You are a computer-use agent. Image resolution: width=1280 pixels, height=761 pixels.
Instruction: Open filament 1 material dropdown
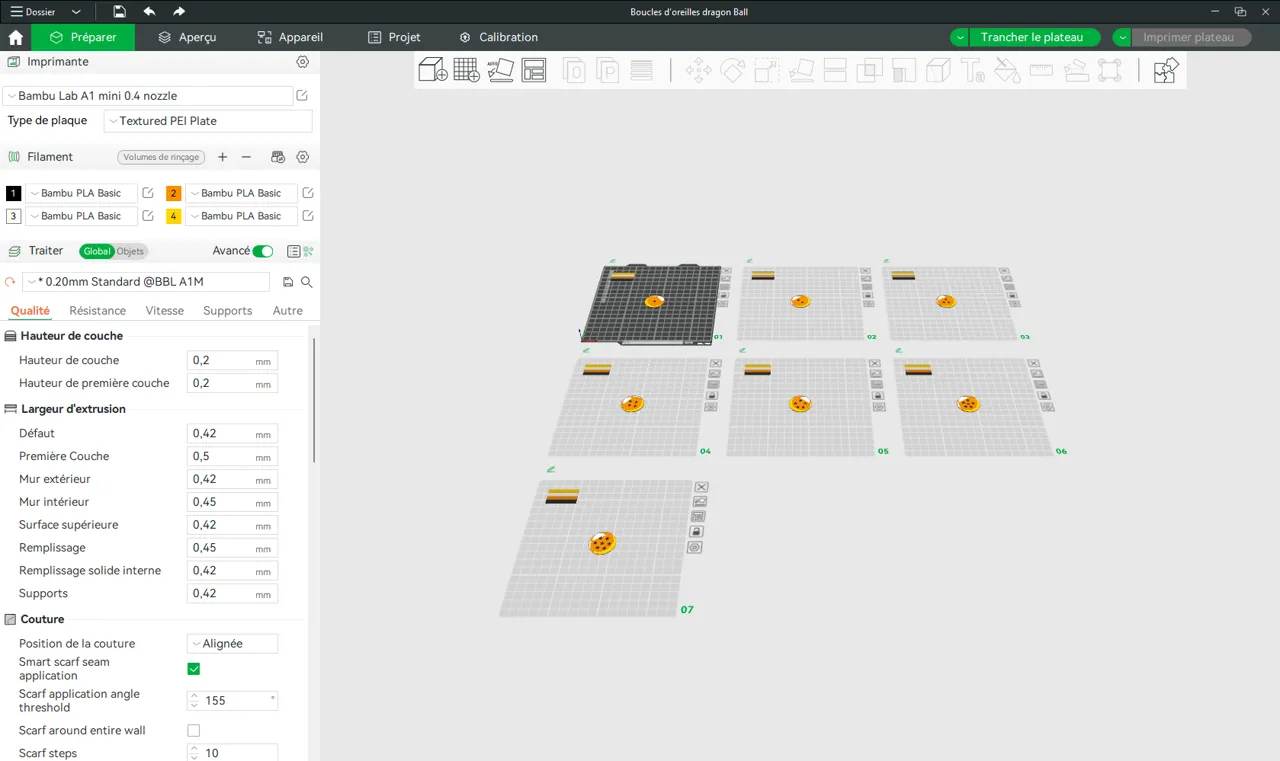coord(81,193)
